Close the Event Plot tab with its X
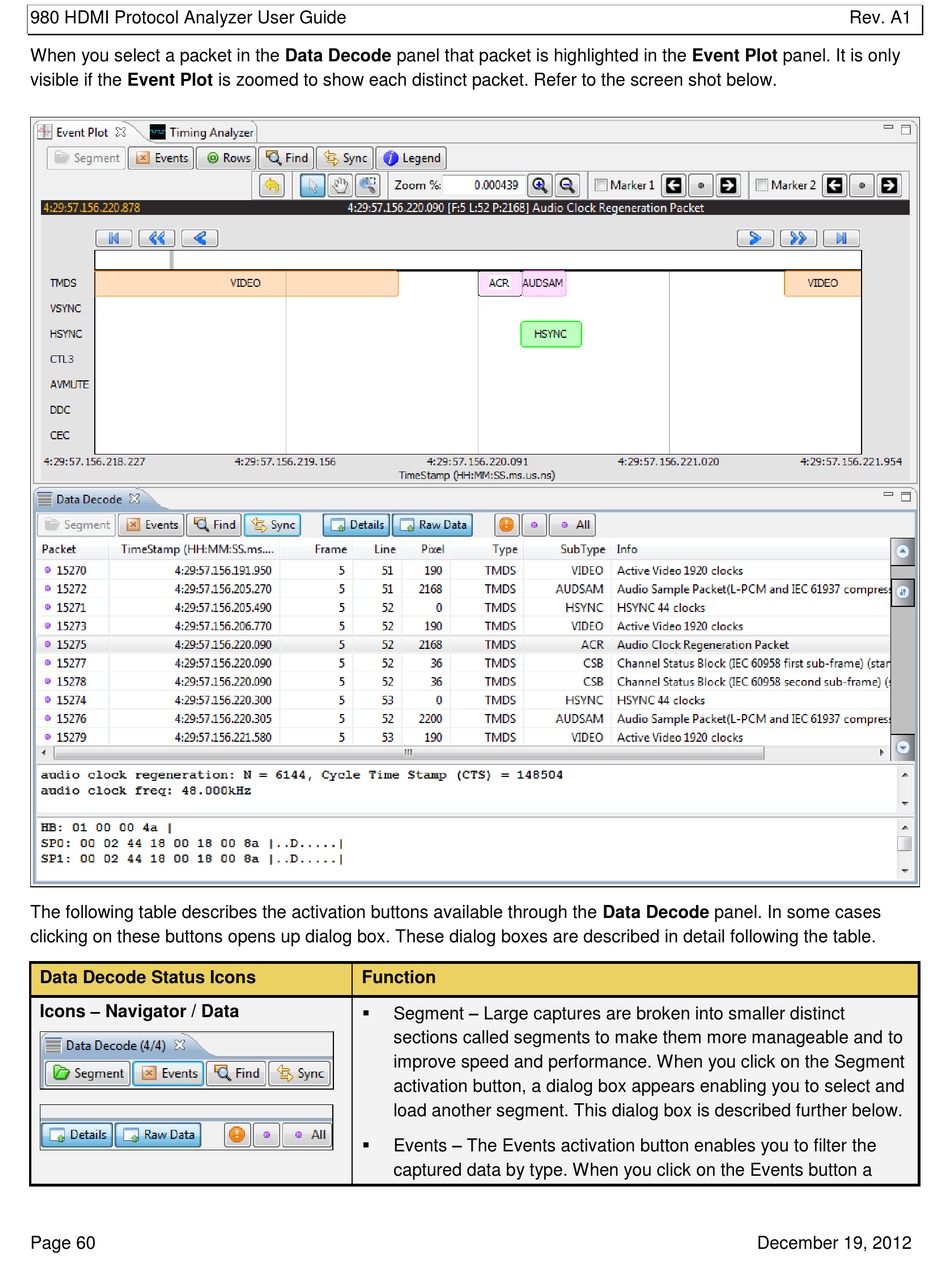 click(120, 132)
